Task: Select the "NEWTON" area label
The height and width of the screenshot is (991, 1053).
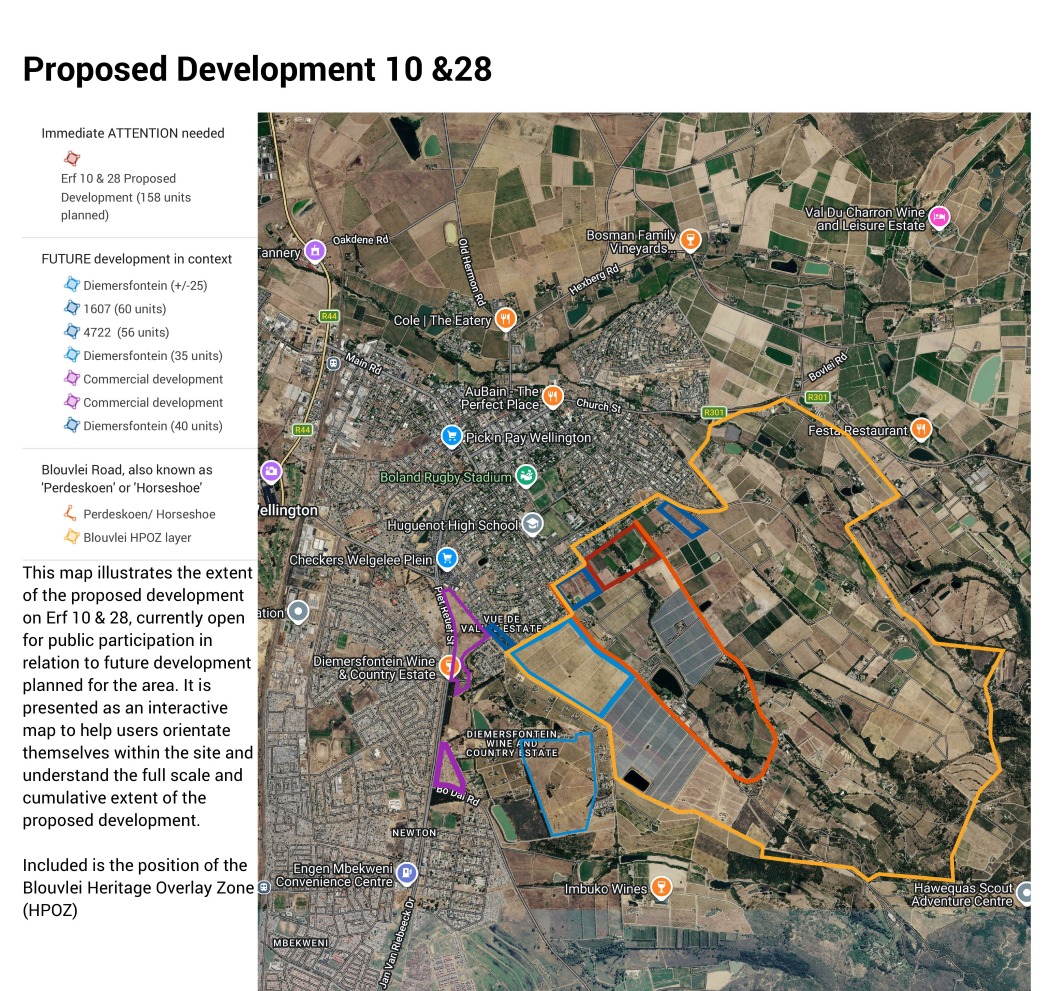Action: (414, 833)
